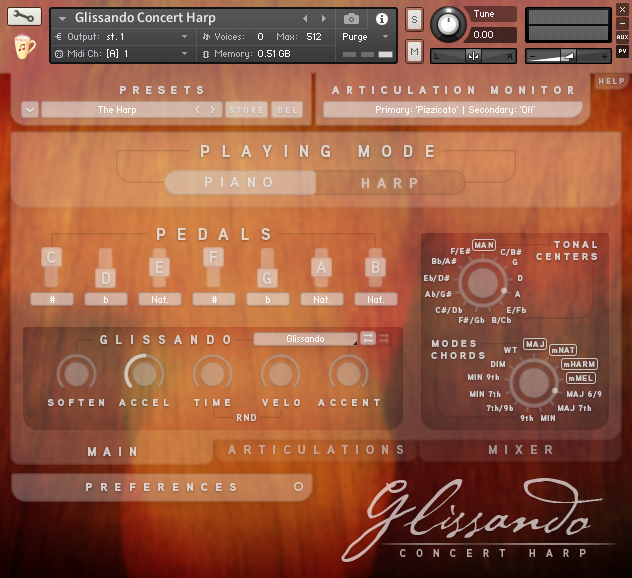632x578 pixels.
Task: Click the Max voices value 512
Action: point(314,37)
